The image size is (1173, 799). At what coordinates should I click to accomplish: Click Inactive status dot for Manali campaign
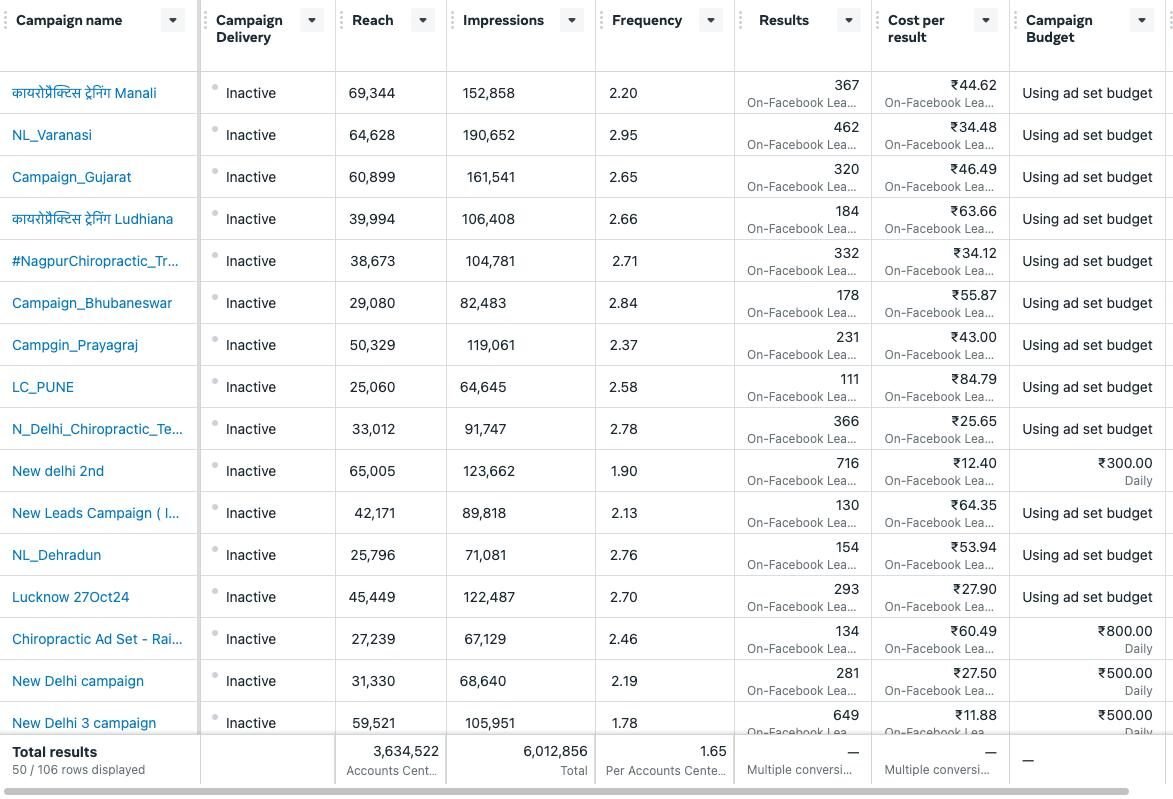tap(215, 88)
